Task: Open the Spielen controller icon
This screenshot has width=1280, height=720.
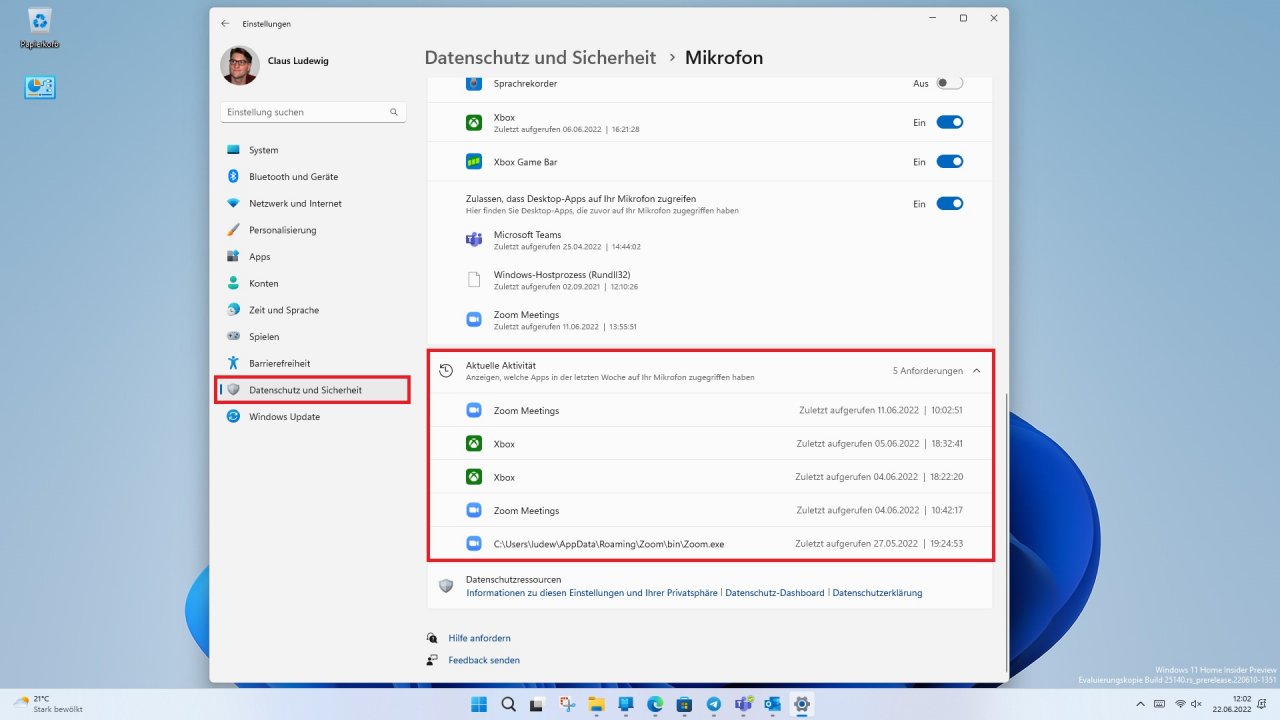Action: 233,337
